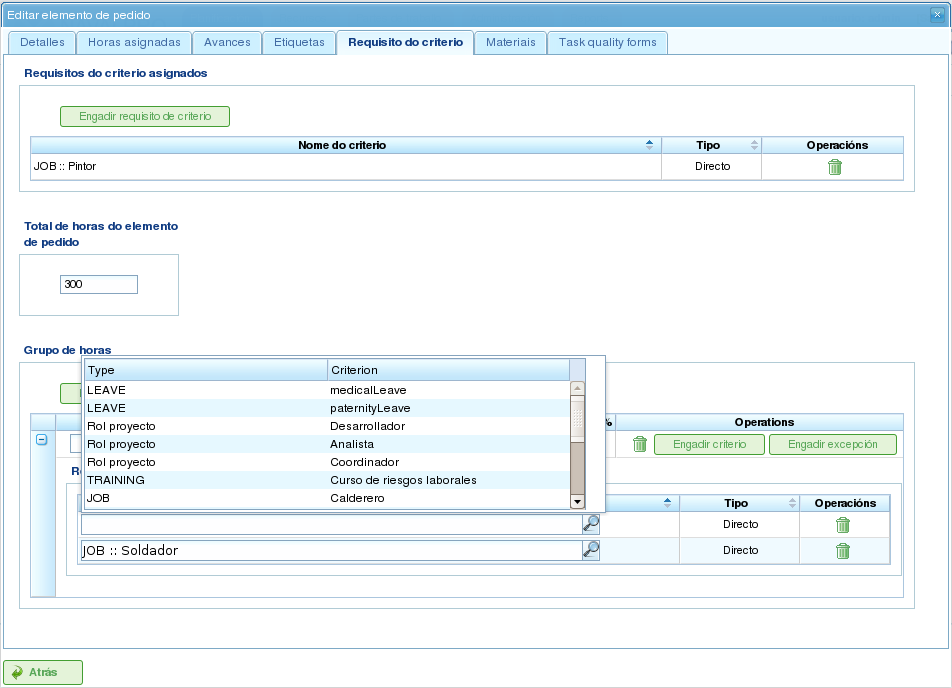Screen dimensions: 952x688
Task: Go to the Materiais tab
Action: click(x=510, y=42)
